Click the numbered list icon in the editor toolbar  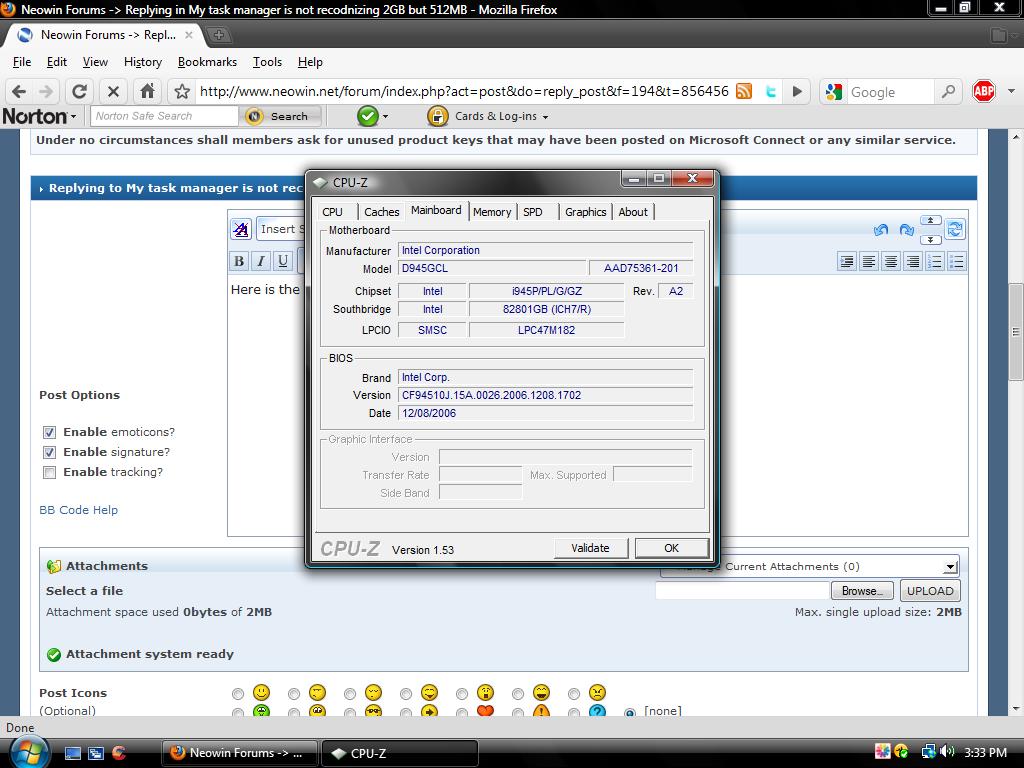[x=933, y=261]
